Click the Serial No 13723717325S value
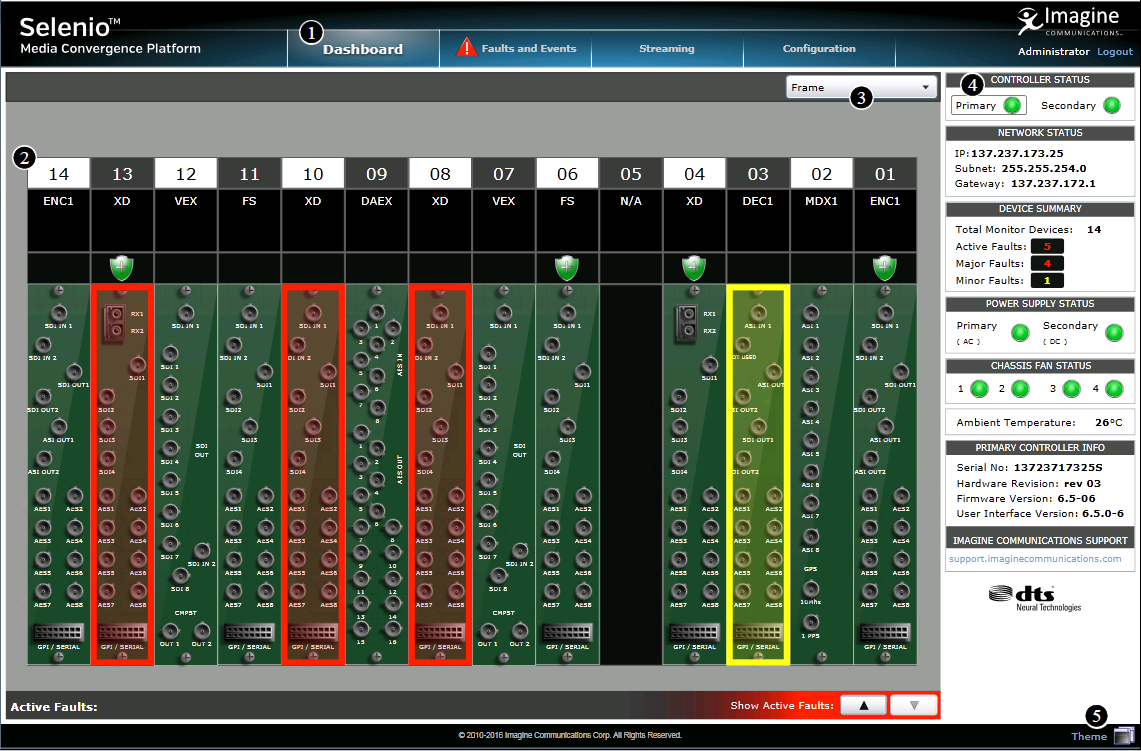 [1058, 467]
